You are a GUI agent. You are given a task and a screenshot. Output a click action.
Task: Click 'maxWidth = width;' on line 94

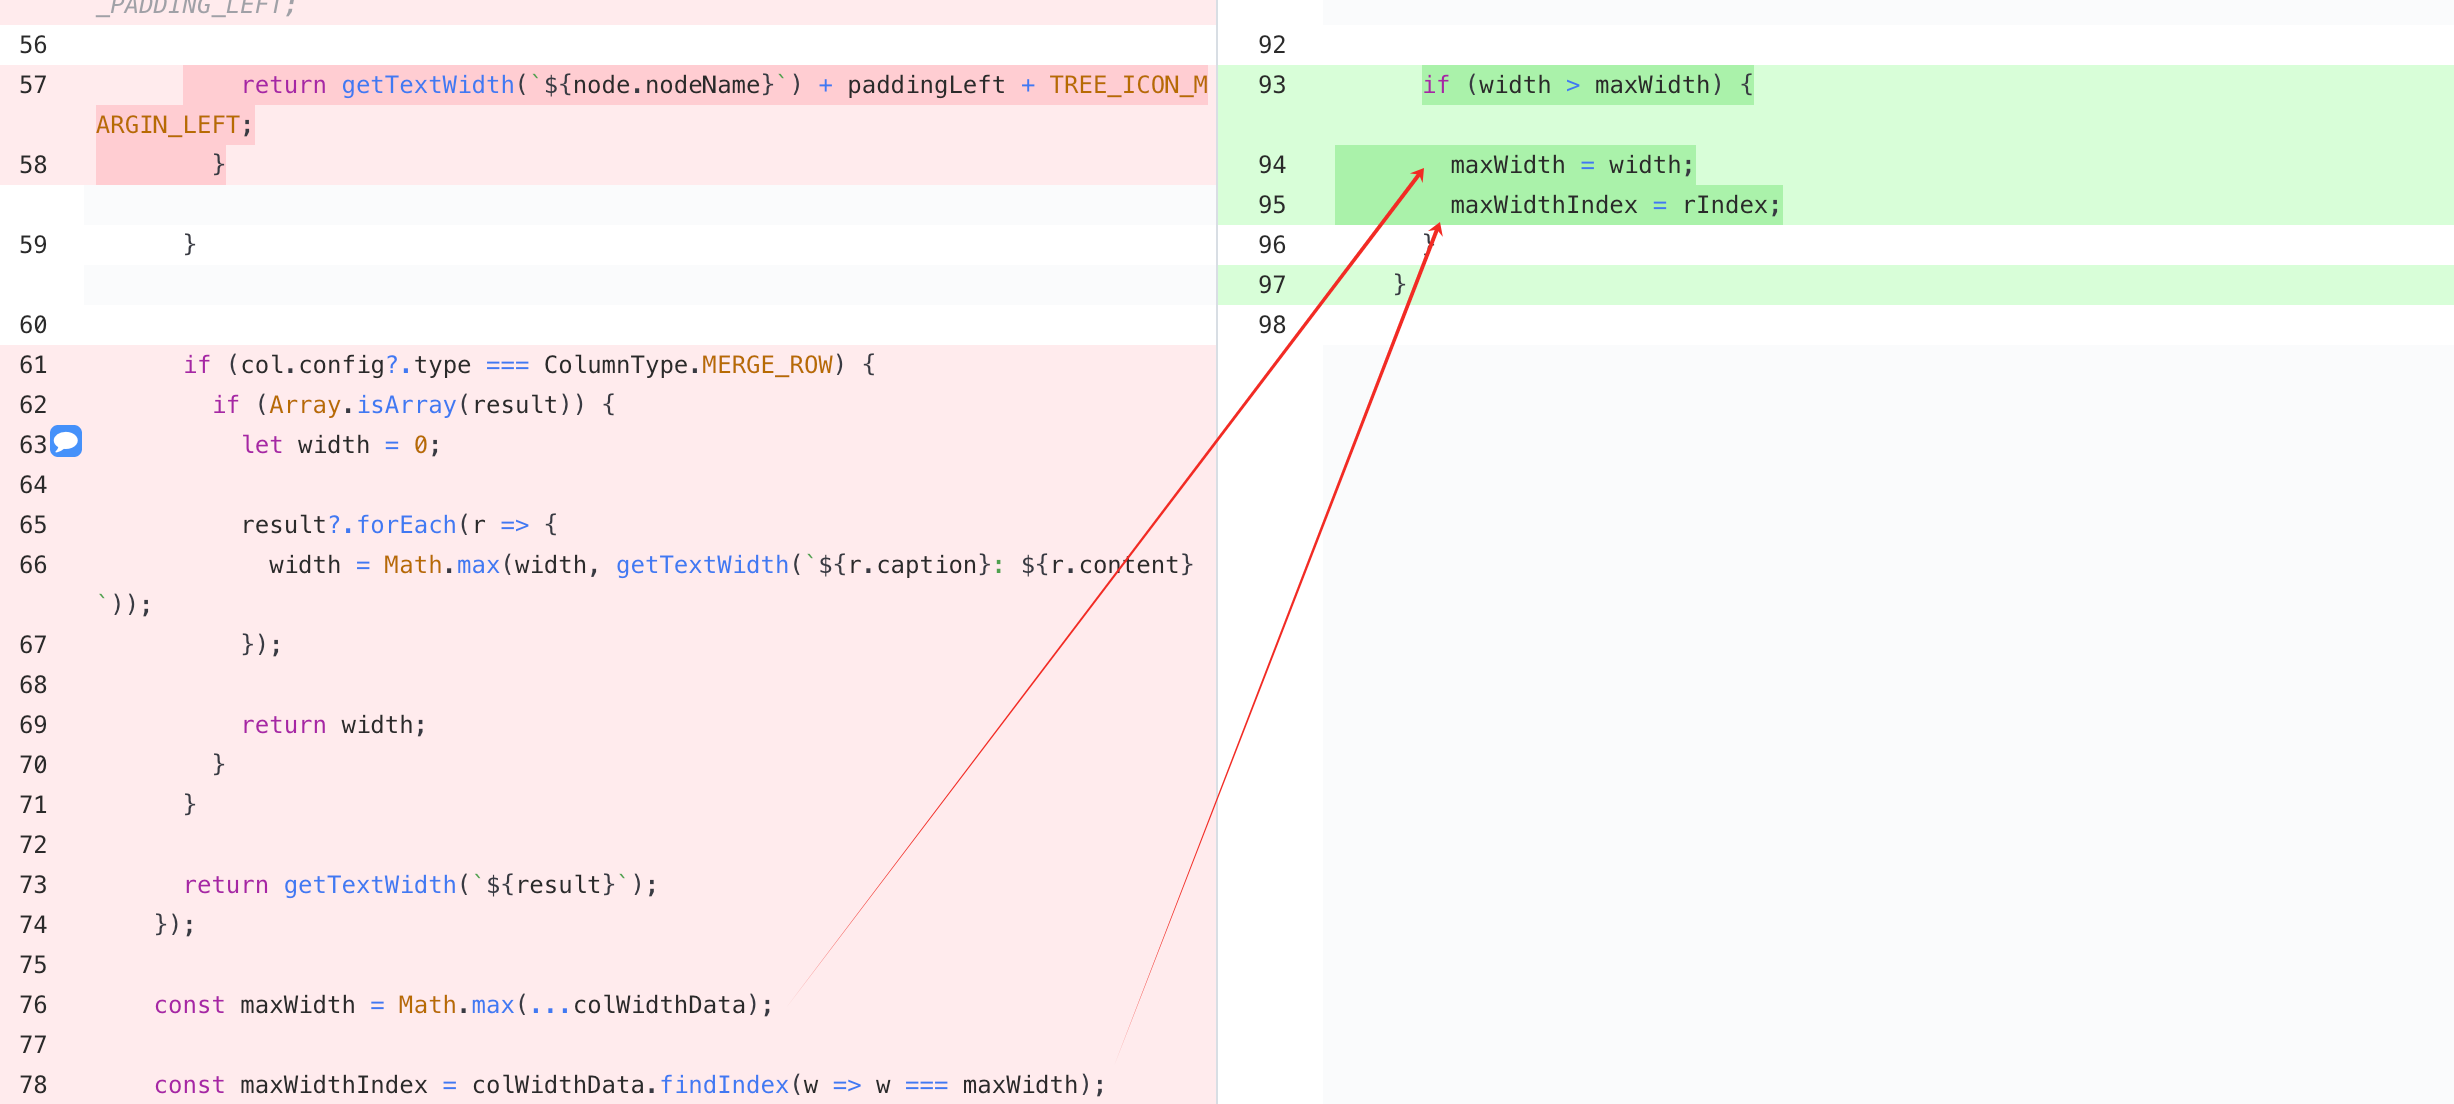click(1572, 165)
